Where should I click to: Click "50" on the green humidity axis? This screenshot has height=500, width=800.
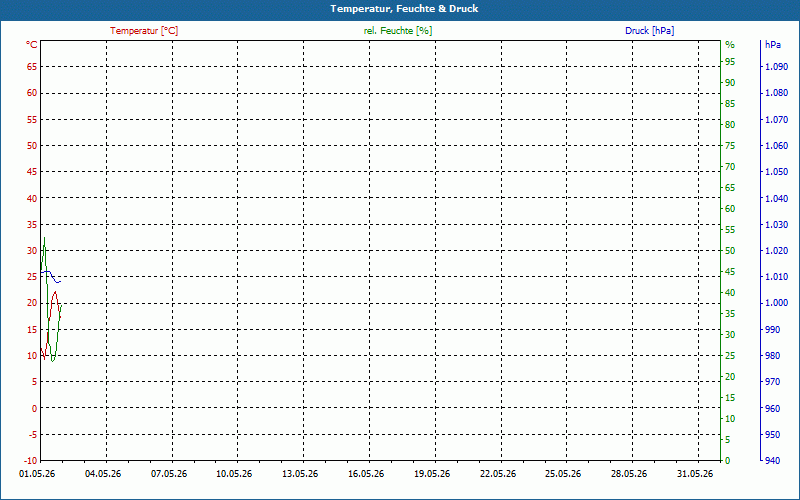[x=730, y=251]
